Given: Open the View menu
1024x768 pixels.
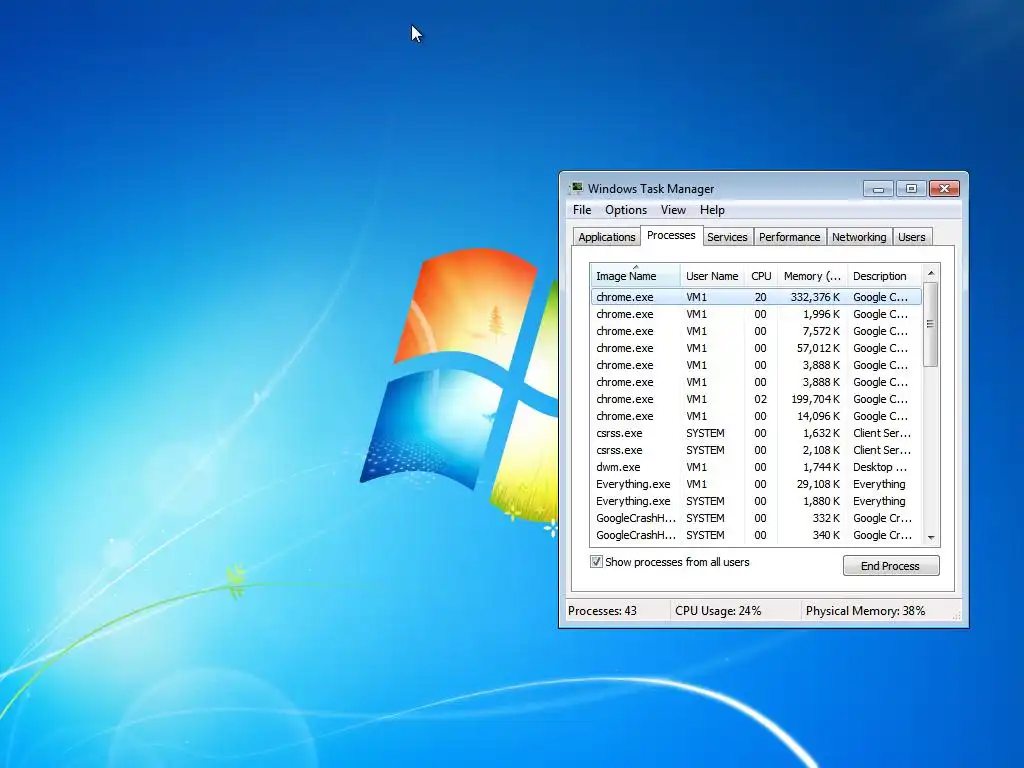Looking at the screenshot, I should click(673, 210).
